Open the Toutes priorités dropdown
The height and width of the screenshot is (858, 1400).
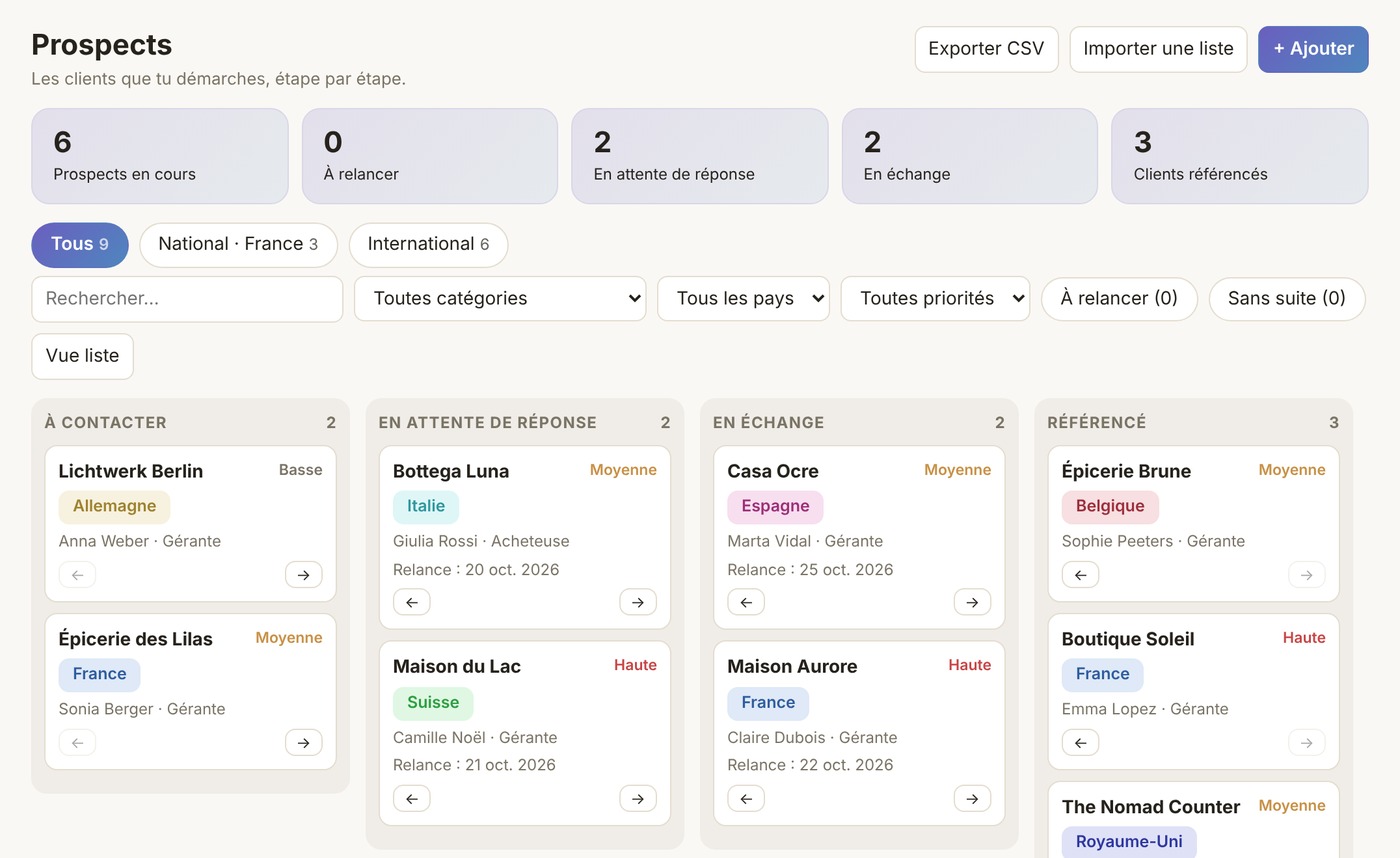(935, 299)
